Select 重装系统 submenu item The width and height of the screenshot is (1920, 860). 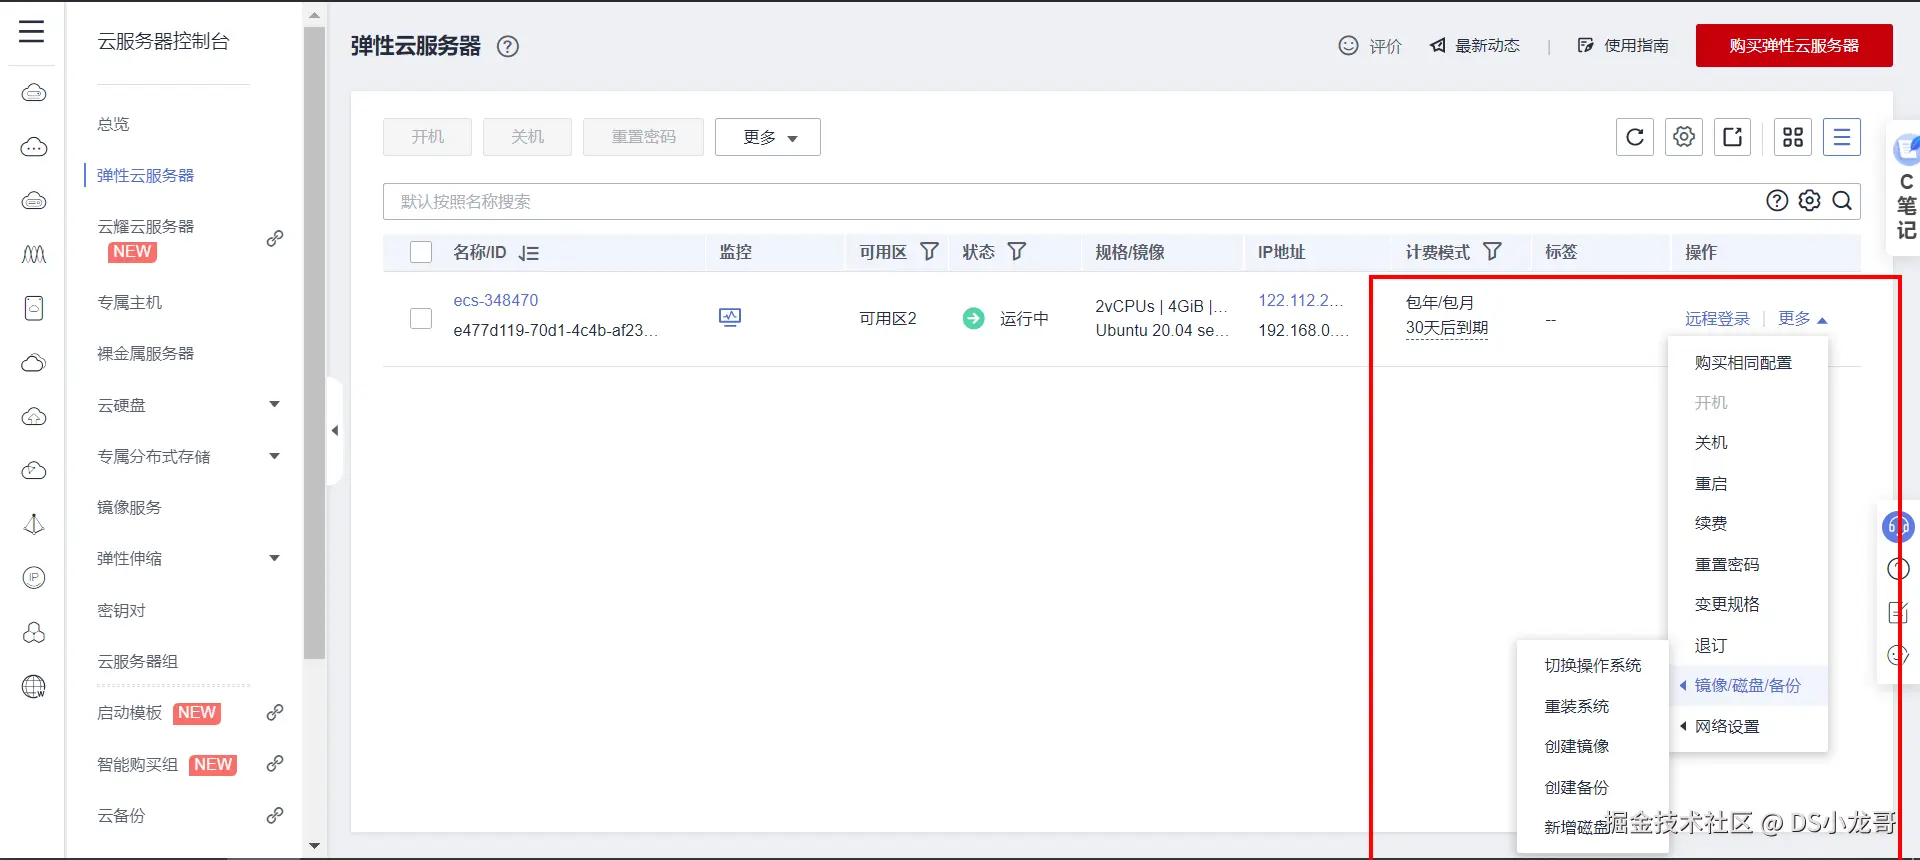(1577, 707)
